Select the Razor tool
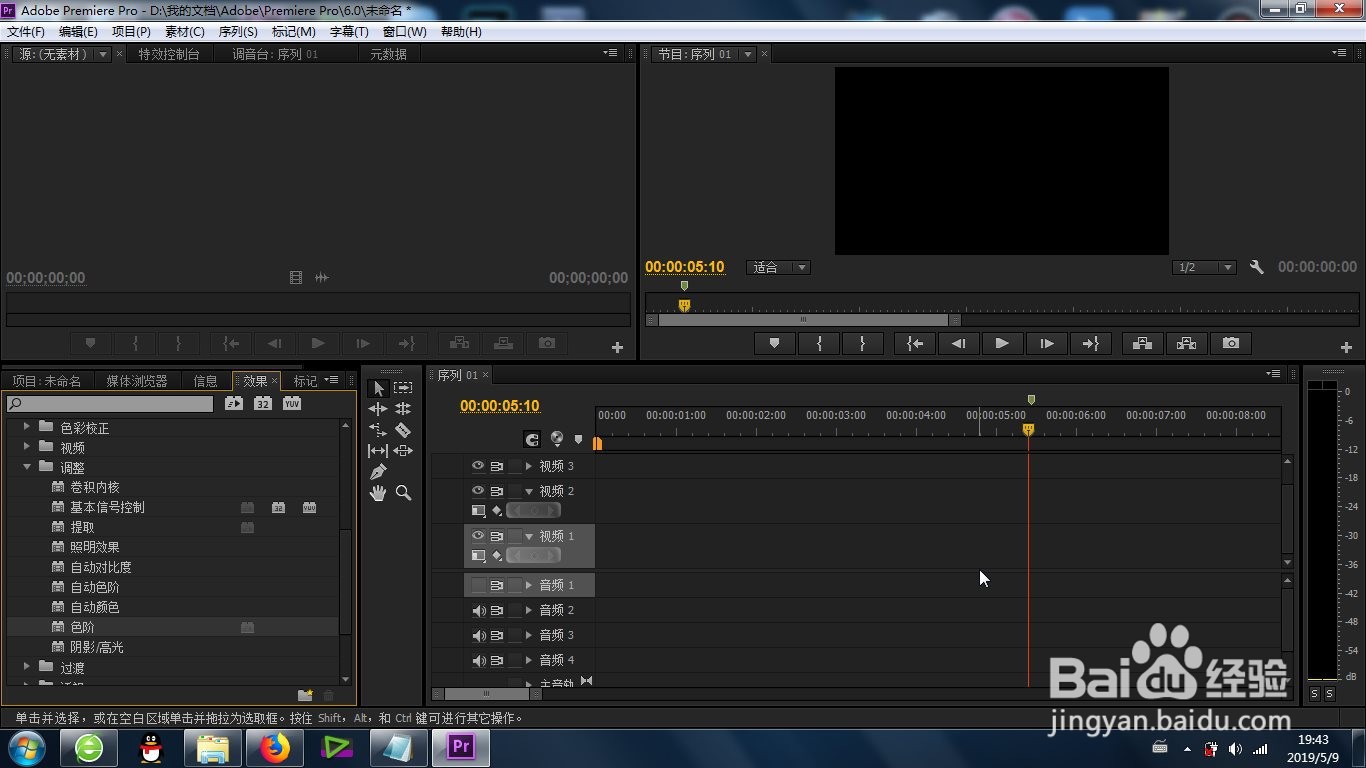Screen dimensions: 1366x768 (x=403, y=430)
